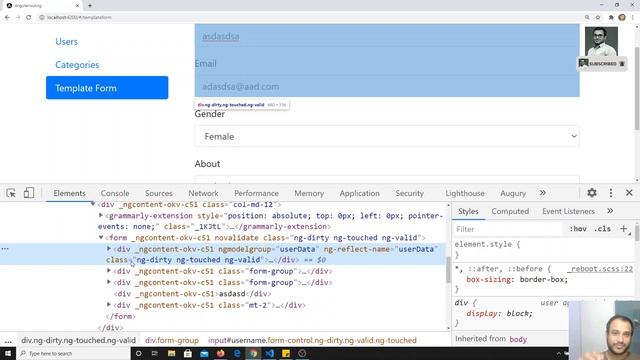Open Mail app on taskbar
Viewport: 640px width, 360px height.
204,353
